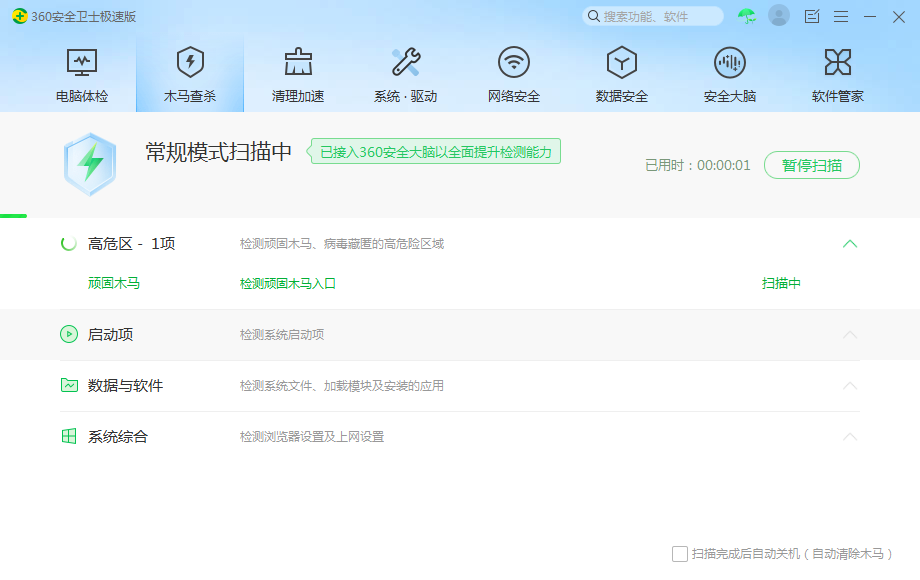Viewport: 920px width, 580px height.
Task: Open 安全大脑 security brain module
Action: click(730, 75)
